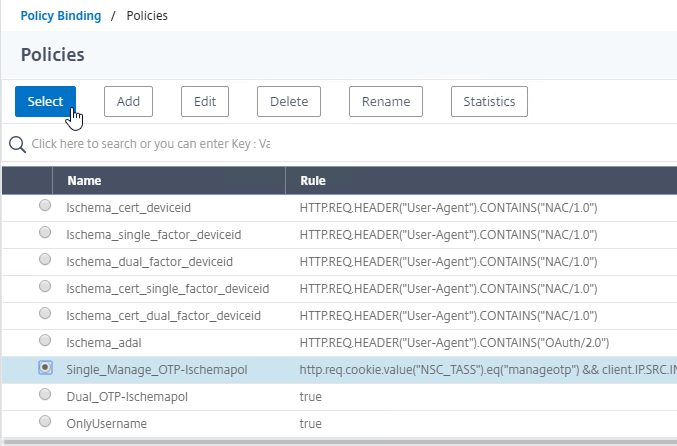Select the lschema_single_factor_deviceid radio button
This screenshot has height=446, width=677.
(x=45, y=233)
